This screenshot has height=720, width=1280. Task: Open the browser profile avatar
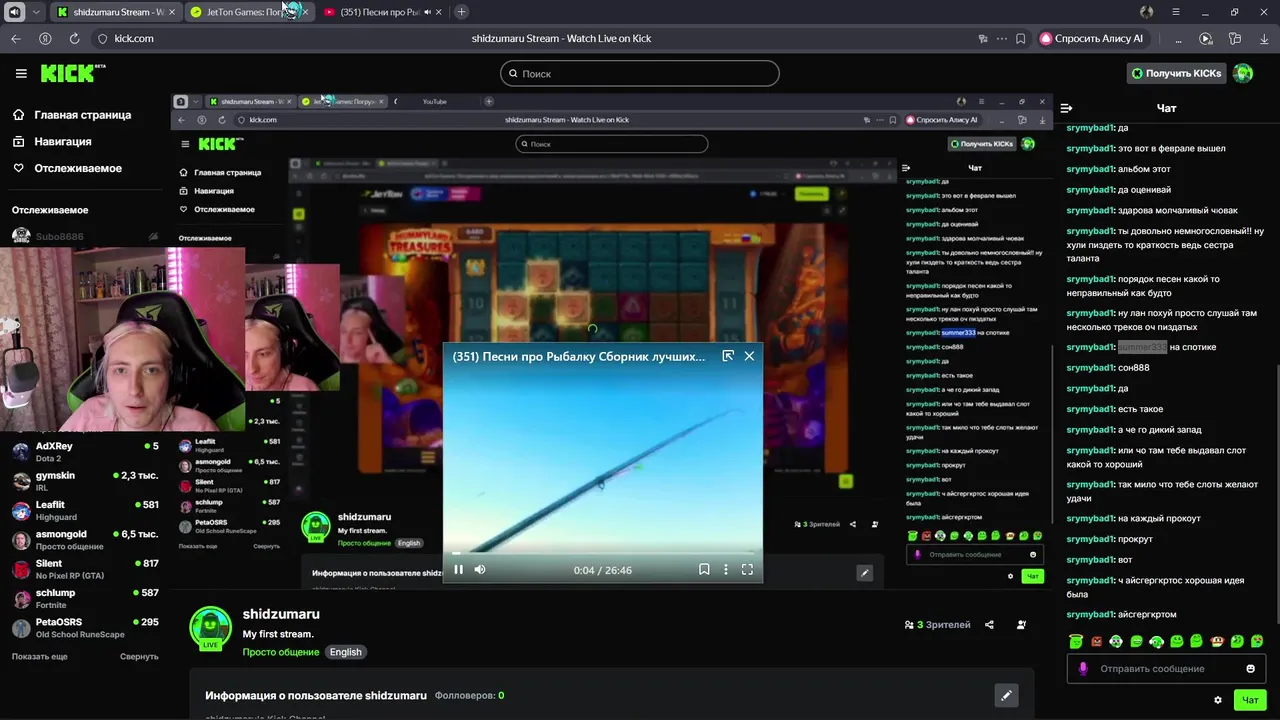click(1147, 11)
